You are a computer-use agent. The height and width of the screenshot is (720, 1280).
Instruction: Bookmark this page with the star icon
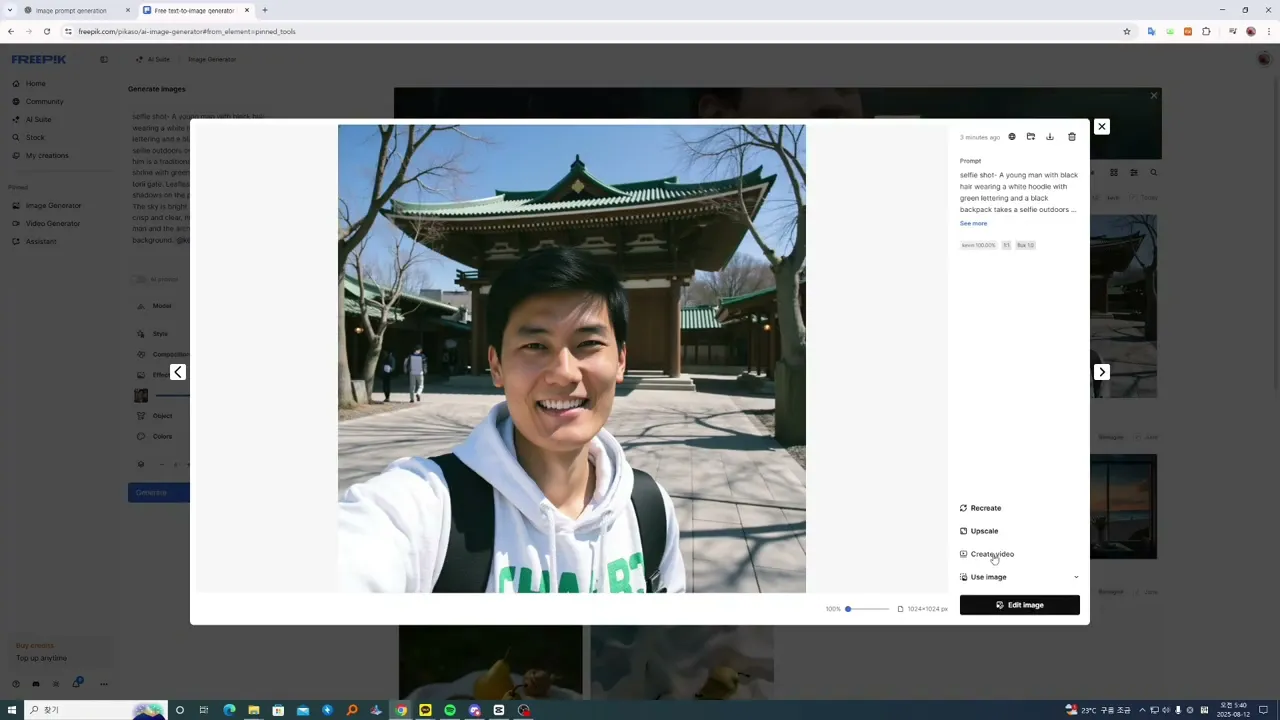(1127, 31)
